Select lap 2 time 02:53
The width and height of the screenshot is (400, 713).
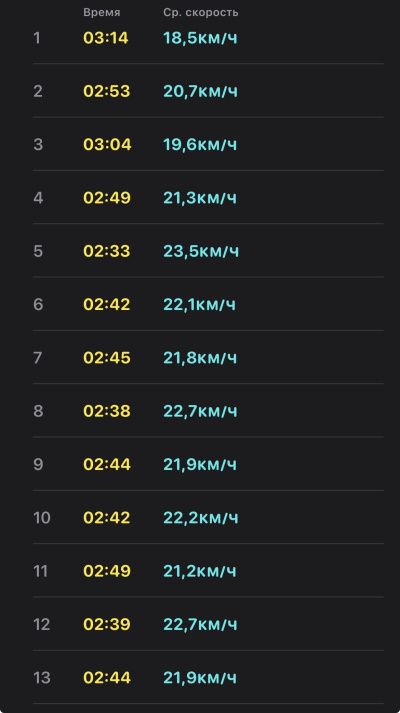point(107,91)
